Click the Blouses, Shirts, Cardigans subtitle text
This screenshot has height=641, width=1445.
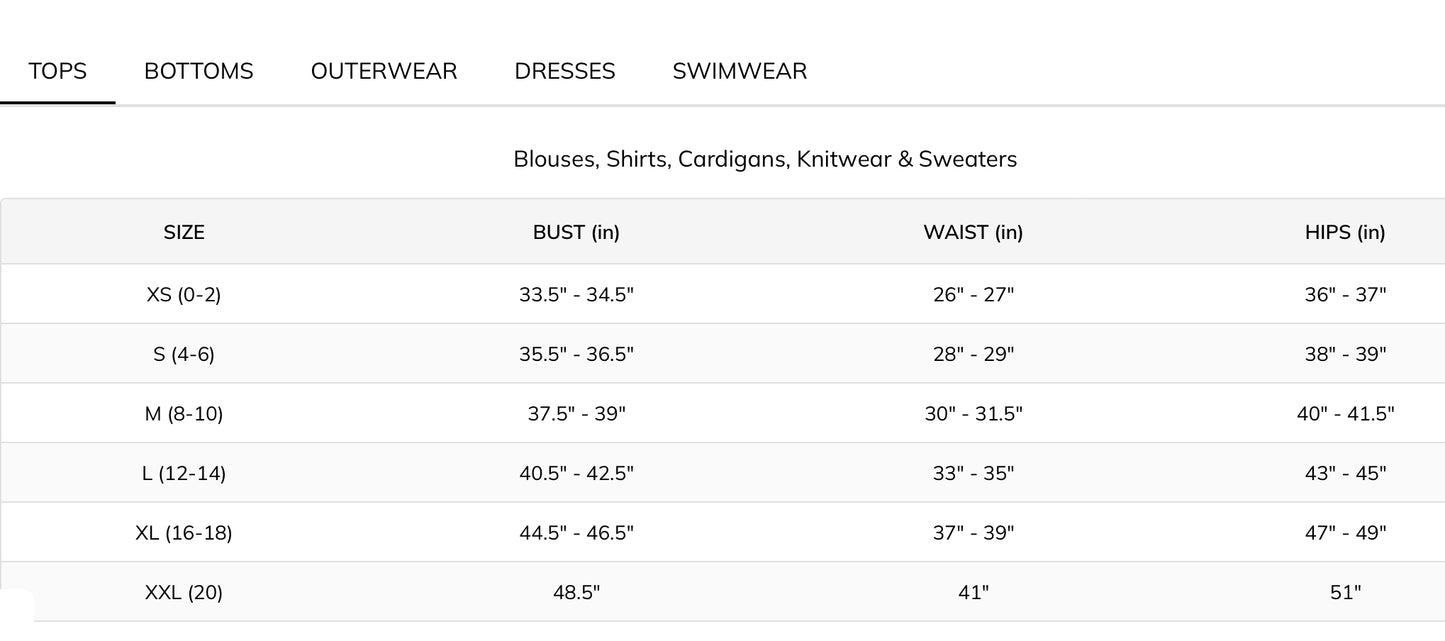765,159
